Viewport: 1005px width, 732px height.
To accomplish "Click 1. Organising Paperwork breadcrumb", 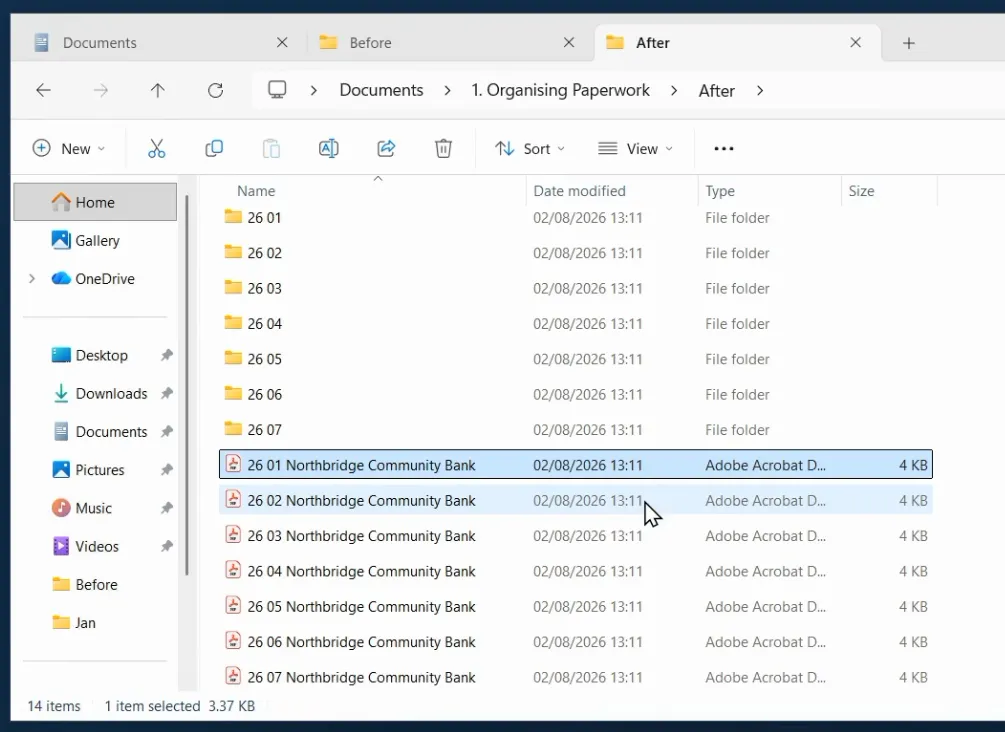I will coord(560,90).
